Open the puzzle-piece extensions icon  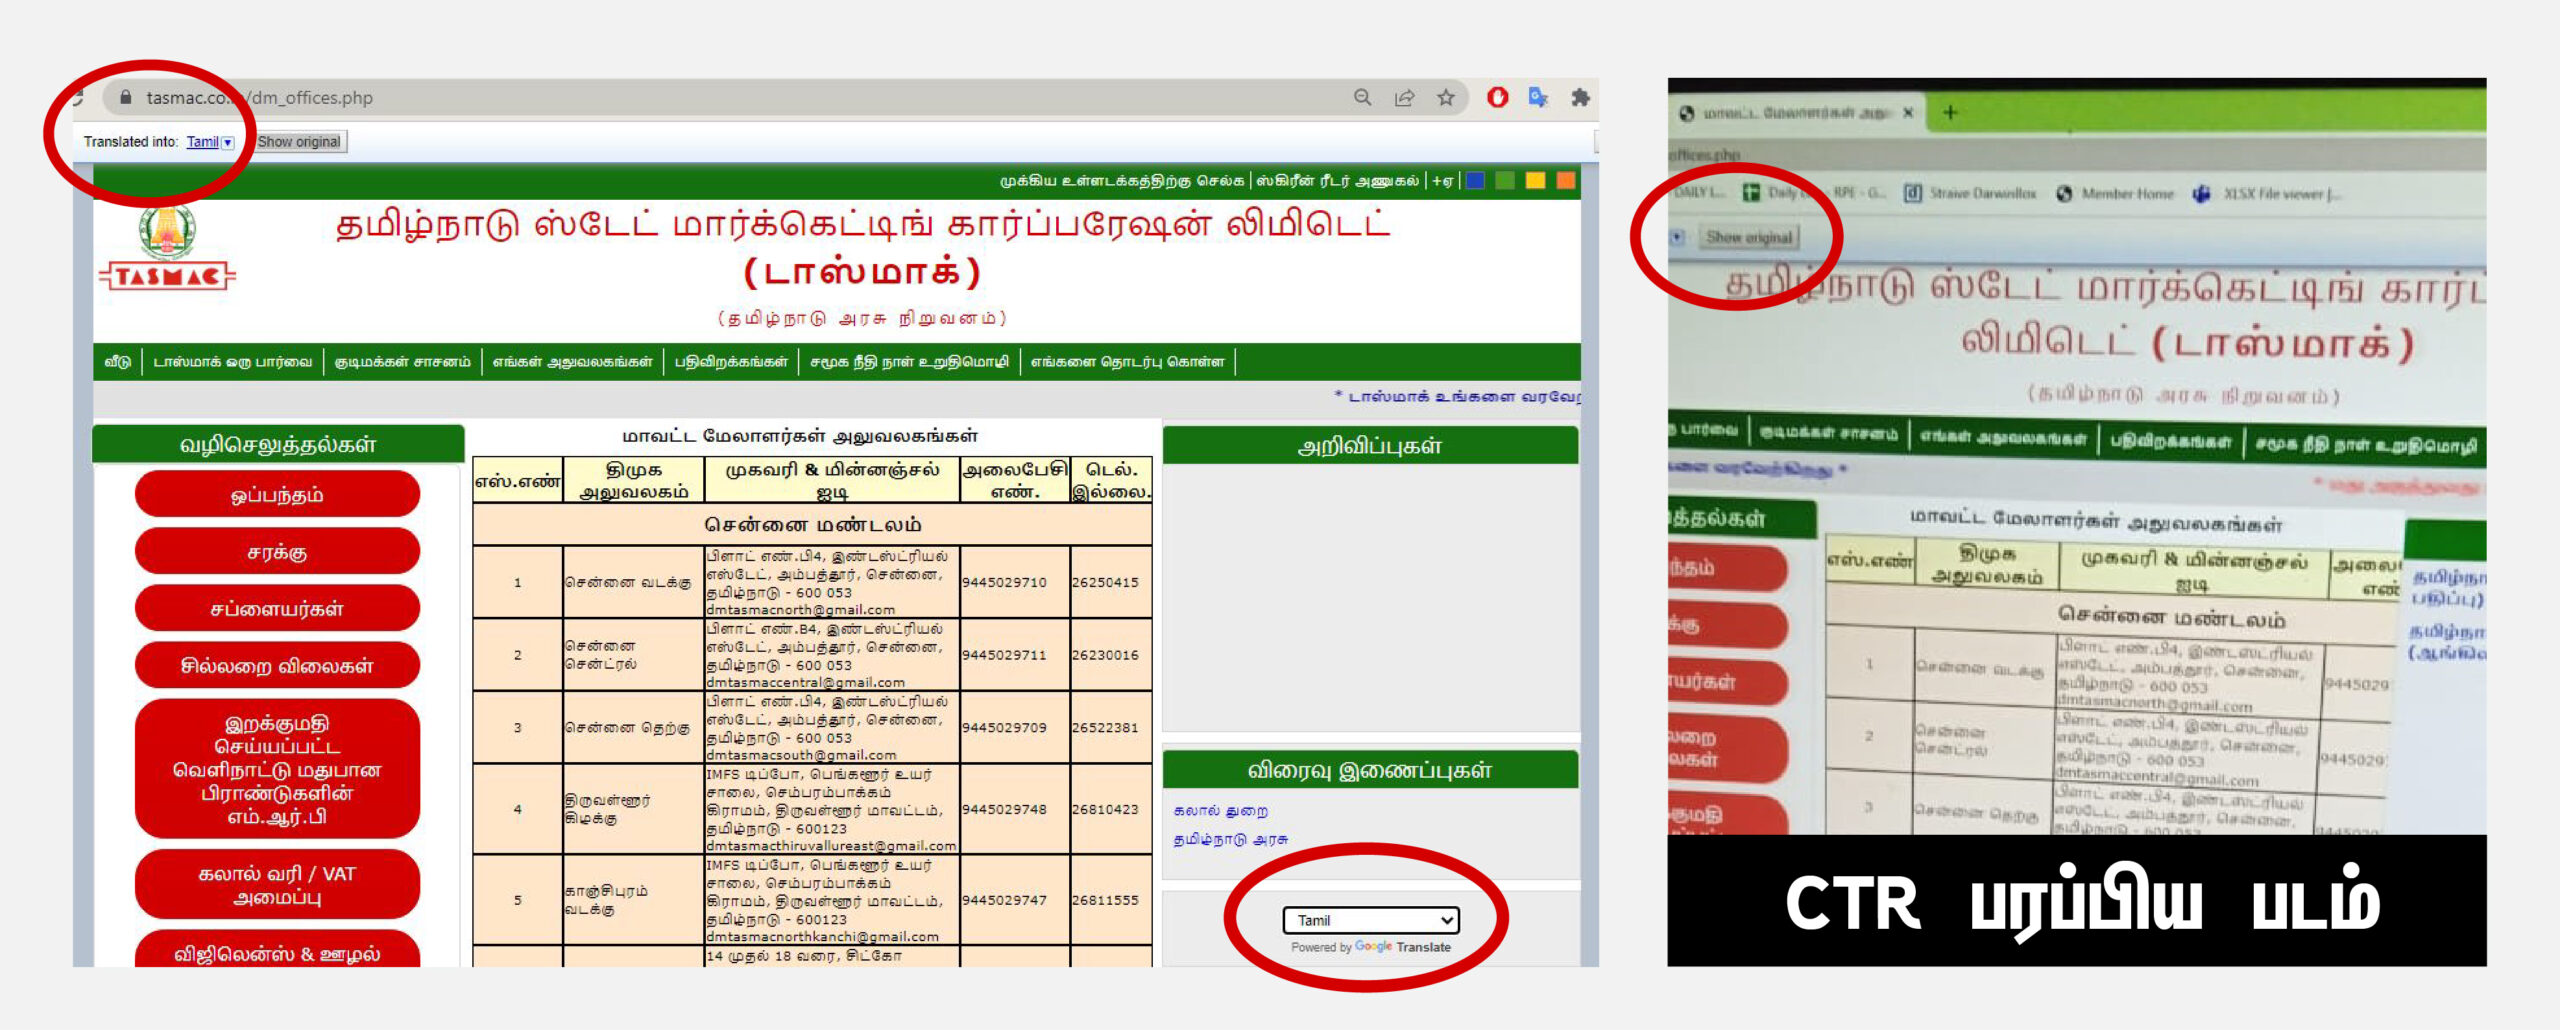click(1580, 97)
